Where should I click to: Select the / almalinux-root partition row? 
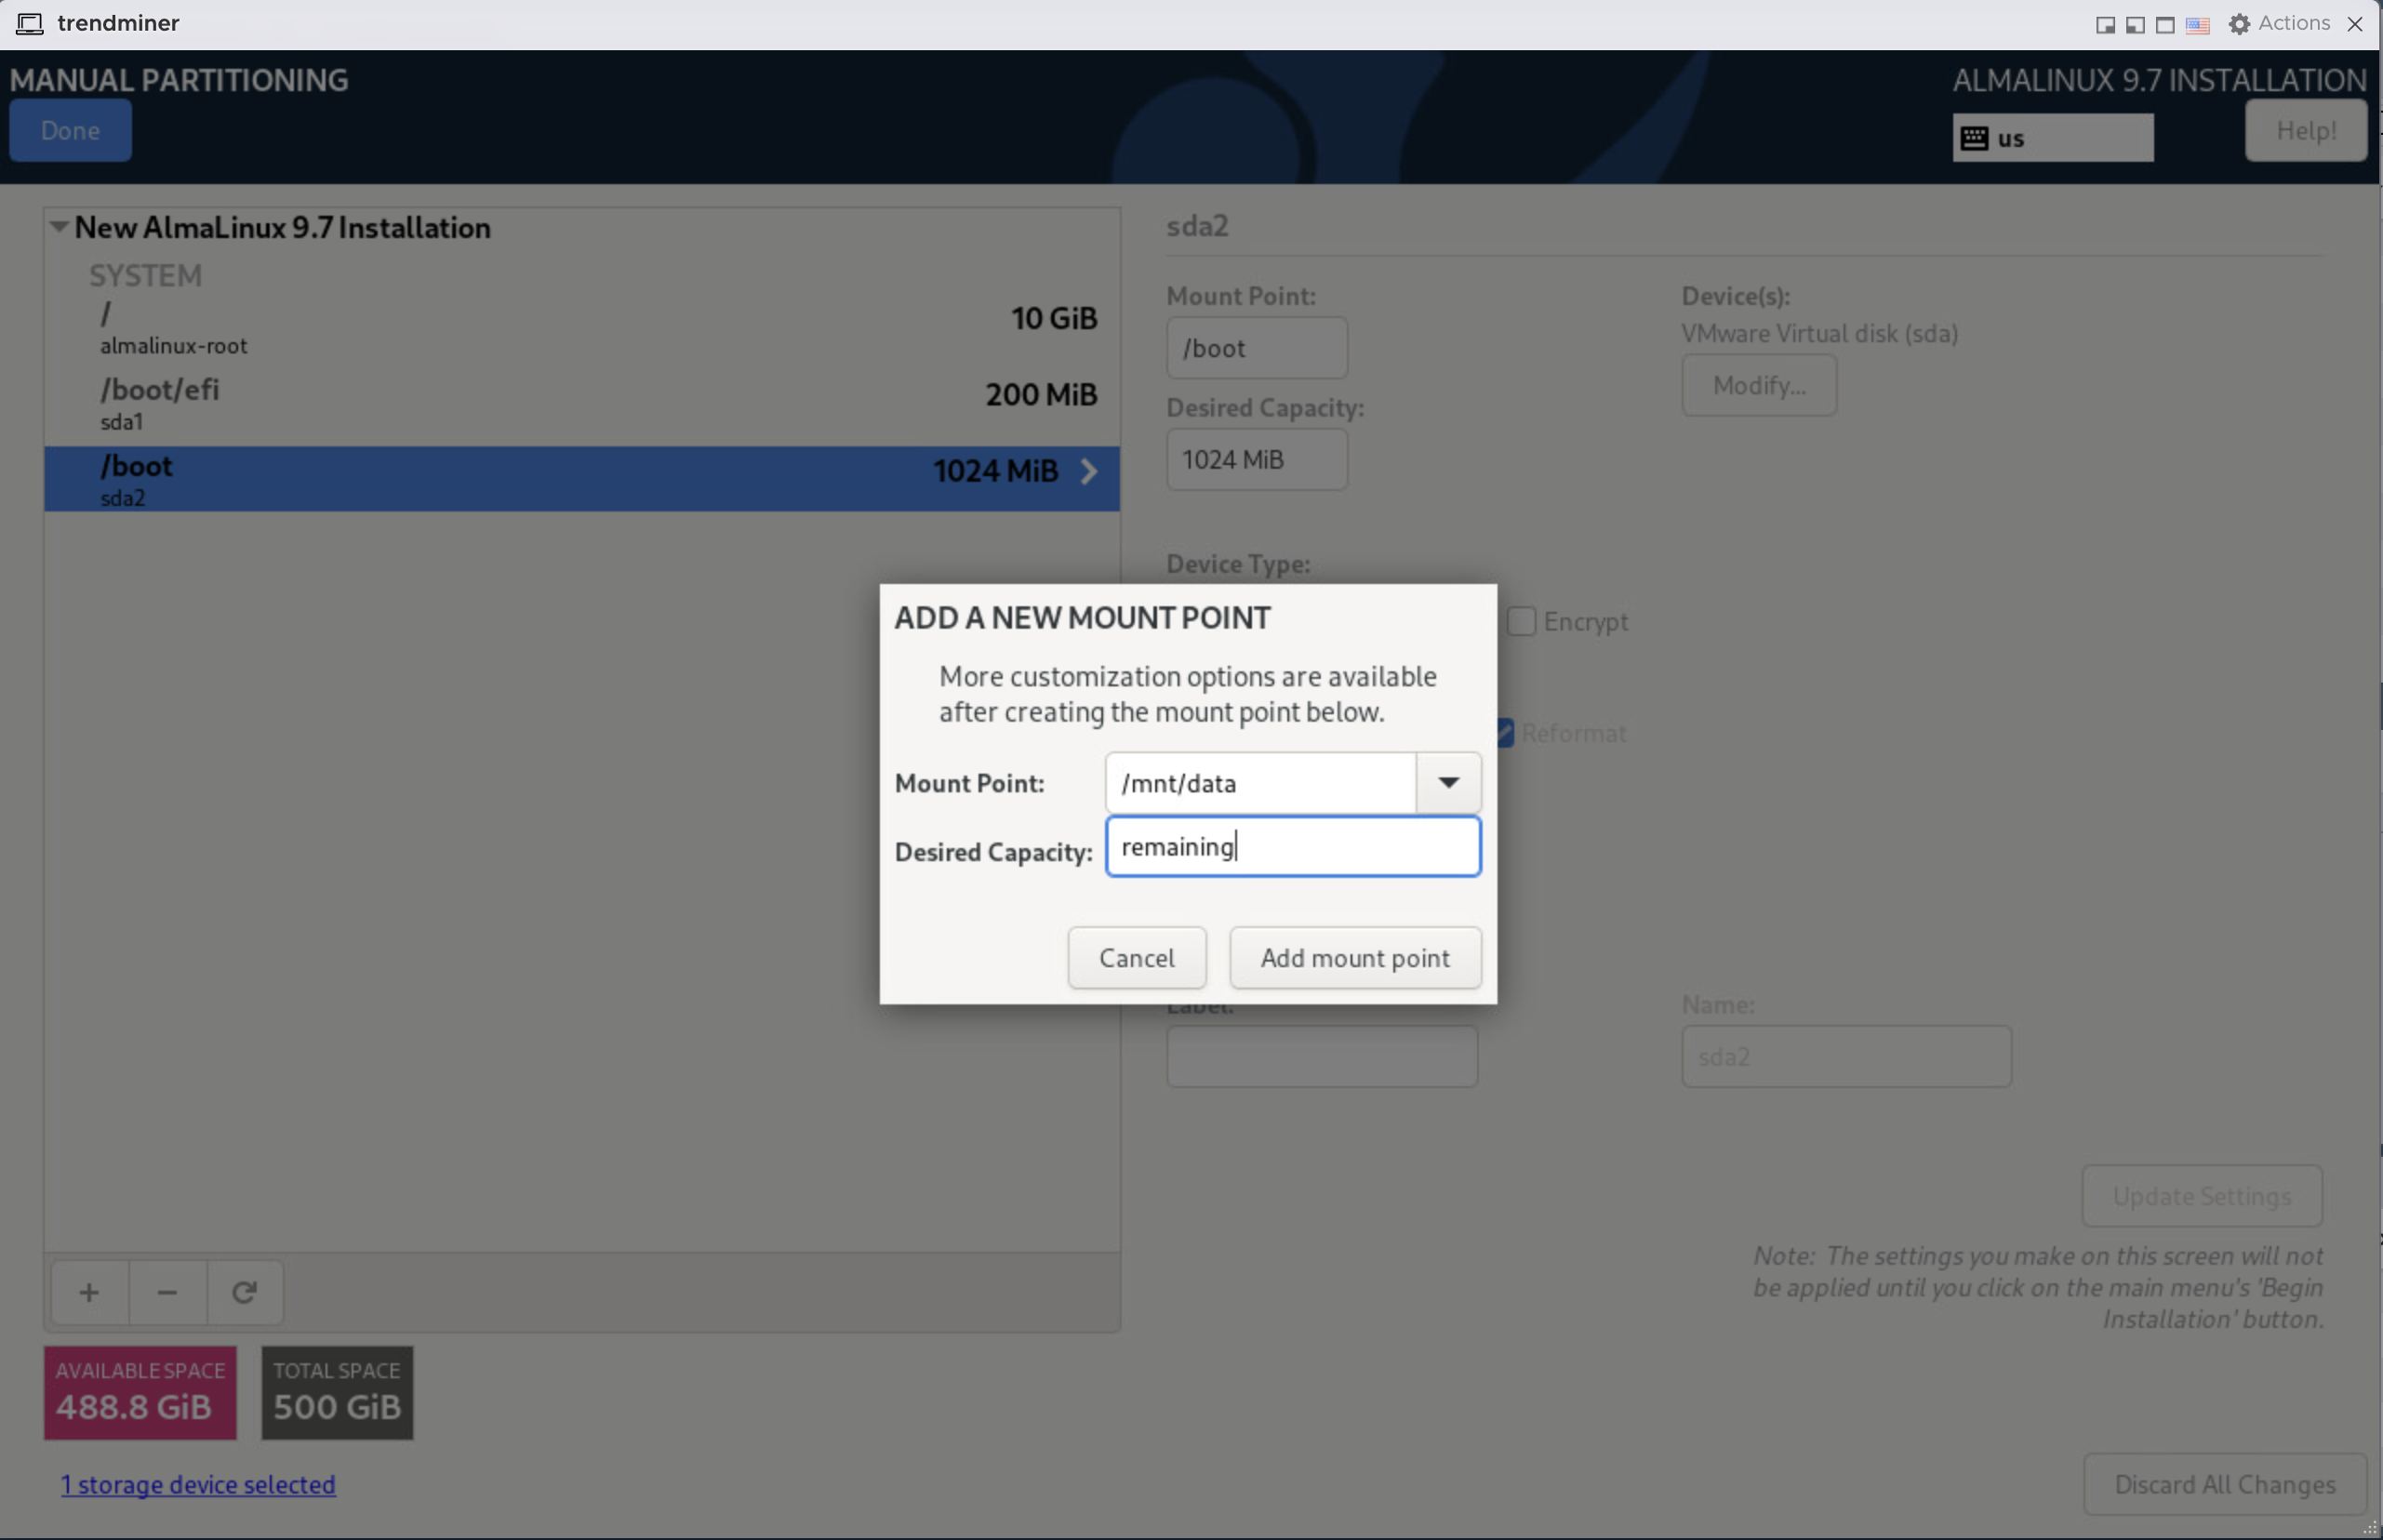(581, 328)
